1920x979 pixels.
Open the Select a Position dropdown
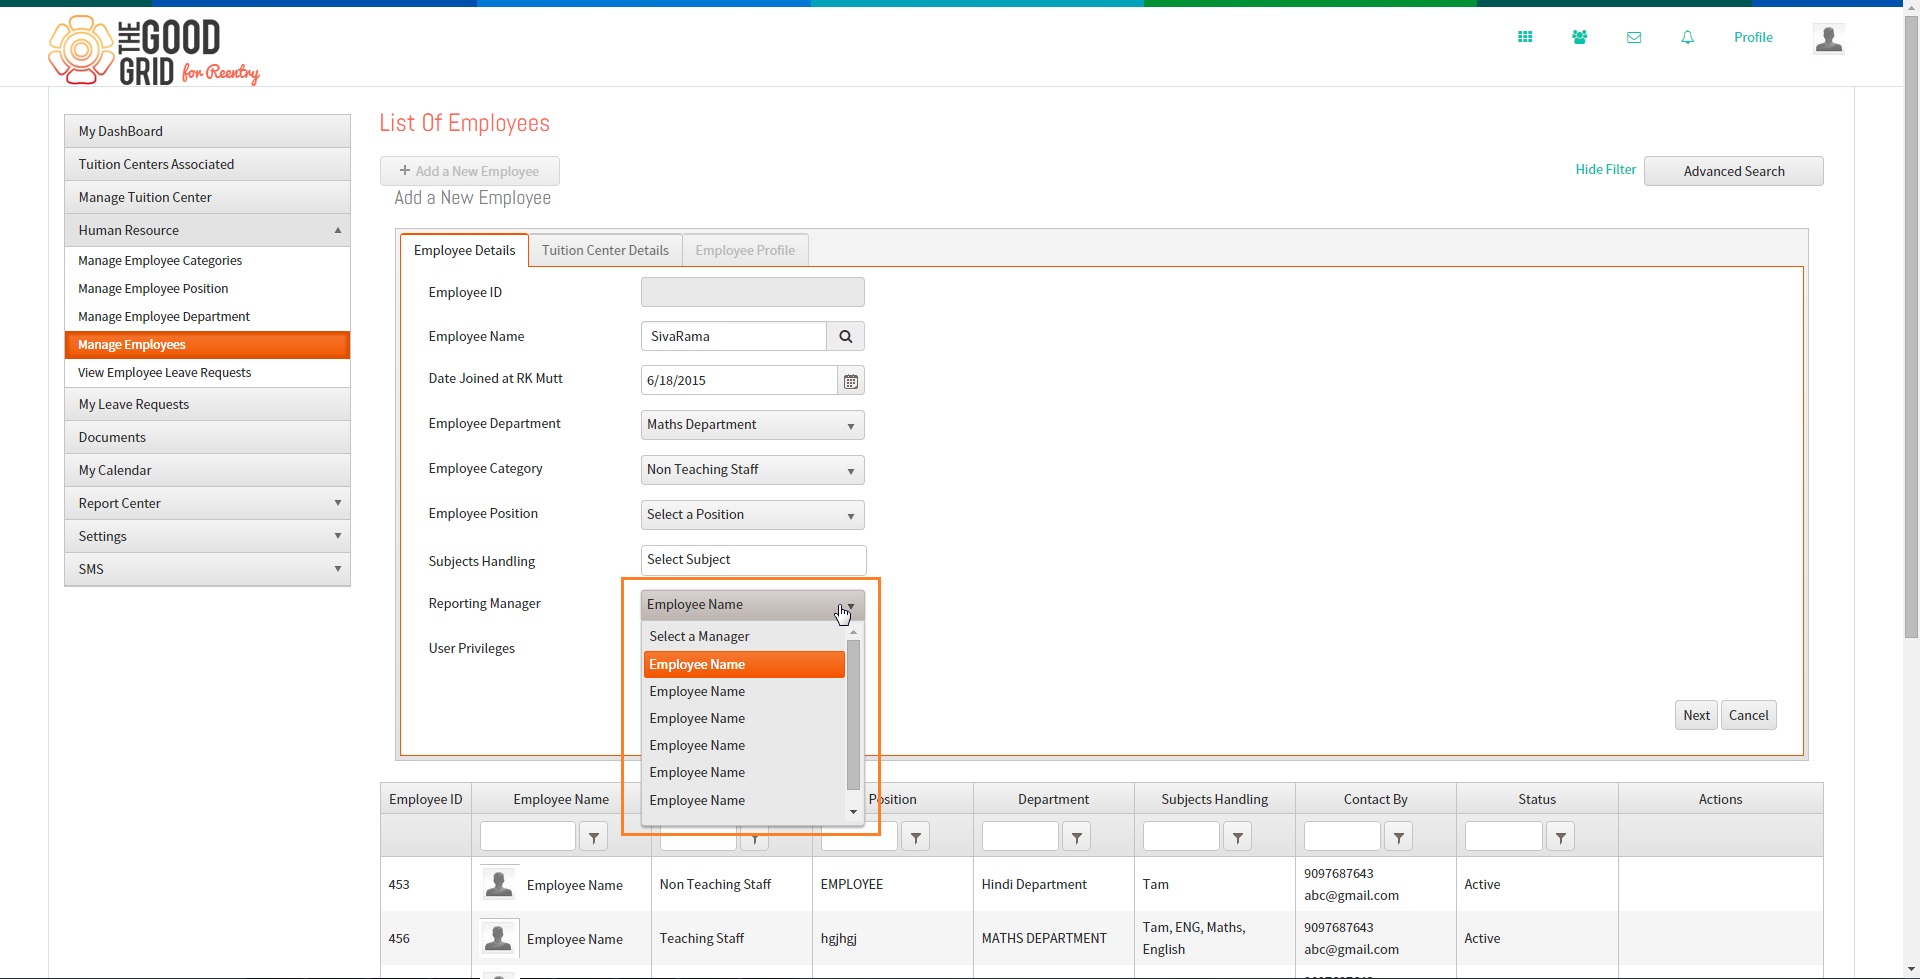pos(752,515)
